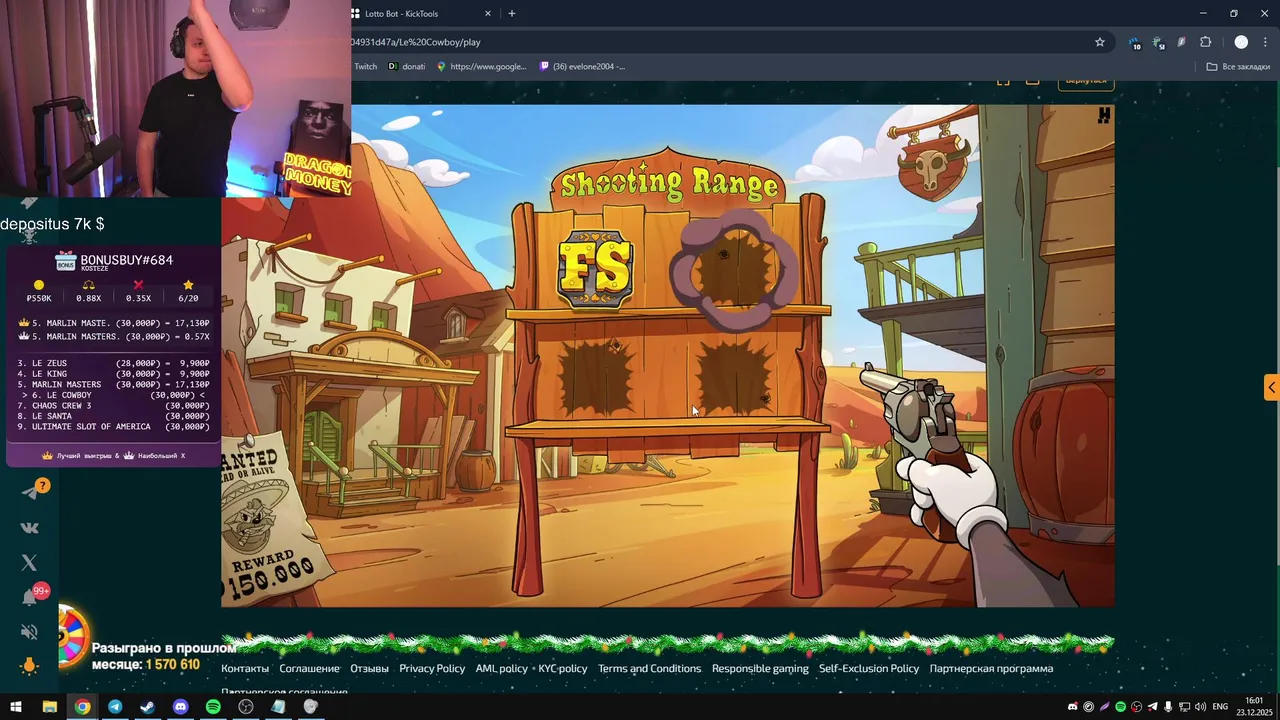
Task: Open the Chrome profile avatar
Action: coord(1241,42)
